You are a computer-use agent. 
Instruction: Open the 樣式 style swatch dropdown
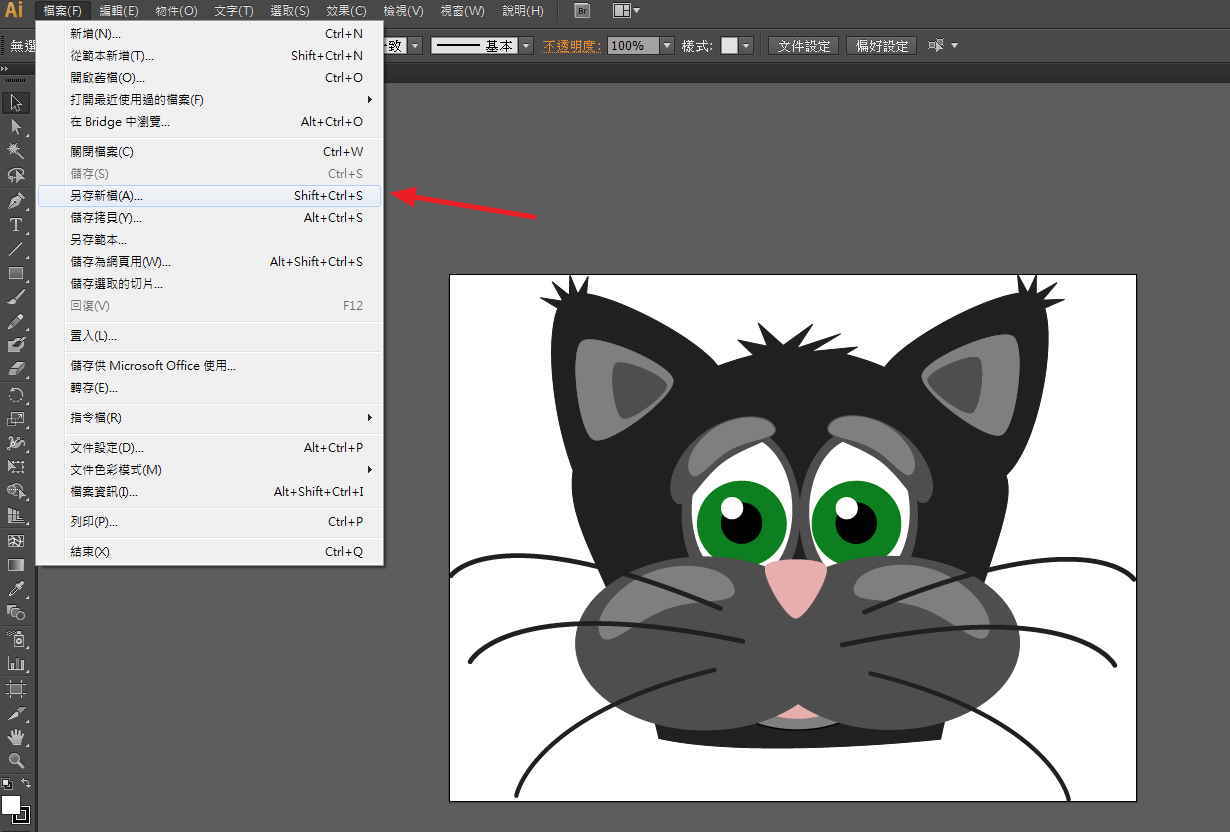pyautogui.click(x=746, y=46)
